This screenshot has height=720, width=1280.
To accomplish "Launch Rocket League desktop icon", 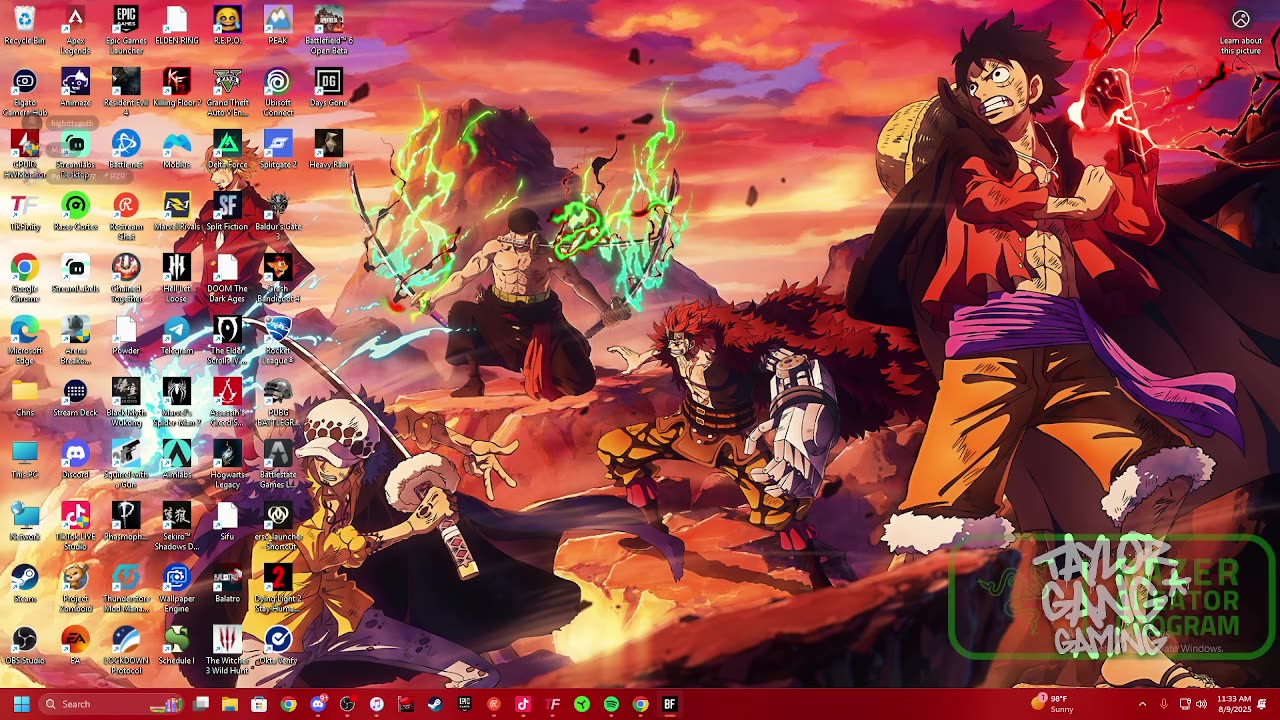I will click(278, 340).
